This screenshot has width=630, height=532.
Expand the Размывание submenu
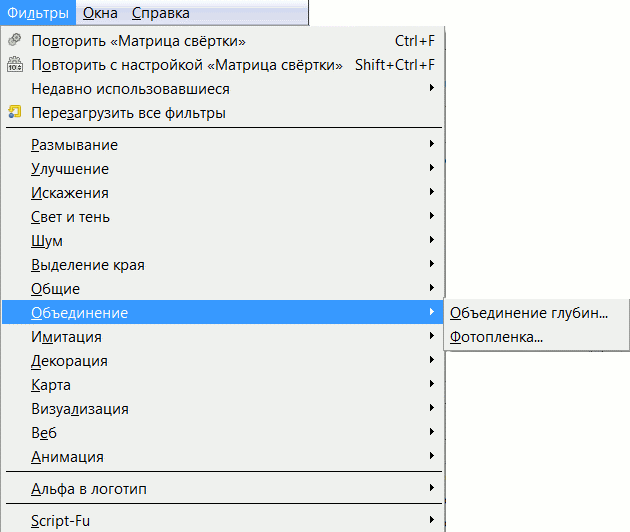coord(74,145)
